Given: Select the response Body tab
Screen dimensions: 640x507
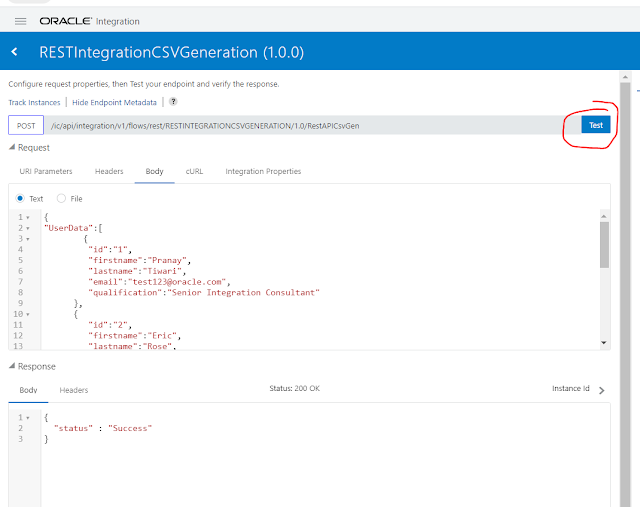Looking at the screenshot, I should tap(28, 390).
